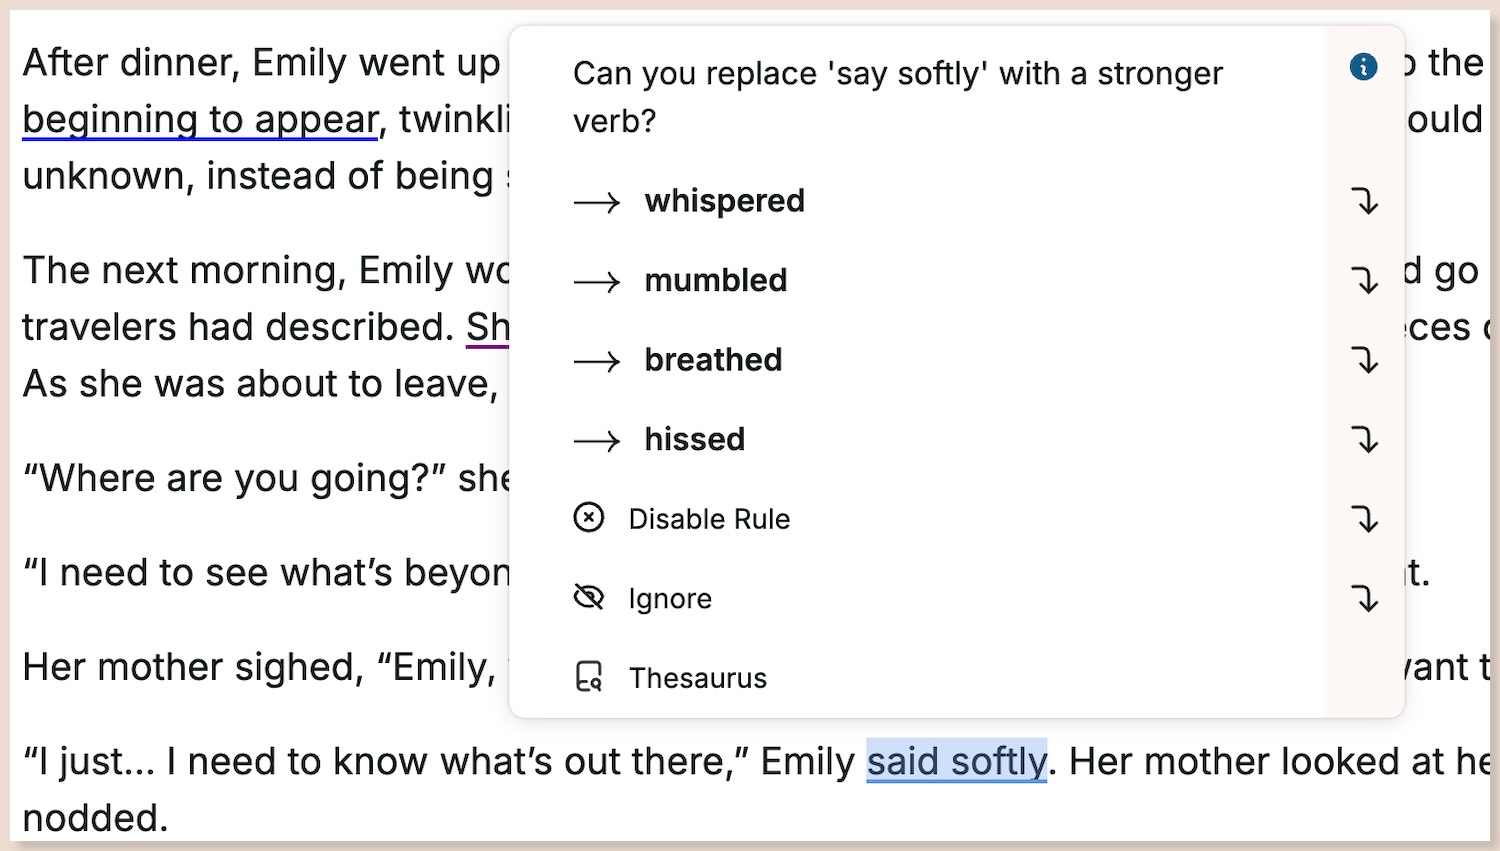
Task: Click Disable Rule circled-x icon
Action: pyautogui.click(x=589, y=518)
